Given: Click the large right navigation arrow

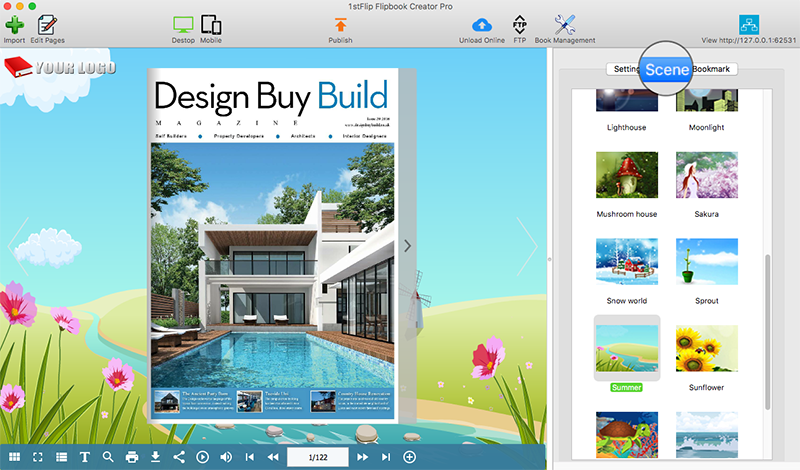Looking at the screenshot, I should tap(527, 246).
